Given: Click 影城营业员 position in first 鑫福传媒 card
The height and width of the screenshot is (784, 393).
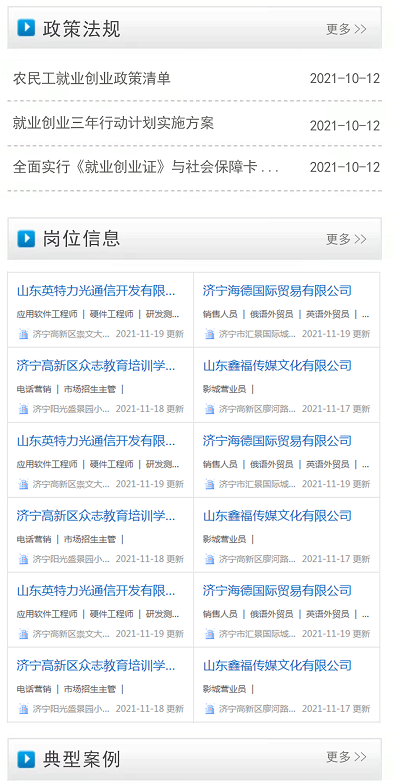Looking at the screenshot, I should click(224, 389).
